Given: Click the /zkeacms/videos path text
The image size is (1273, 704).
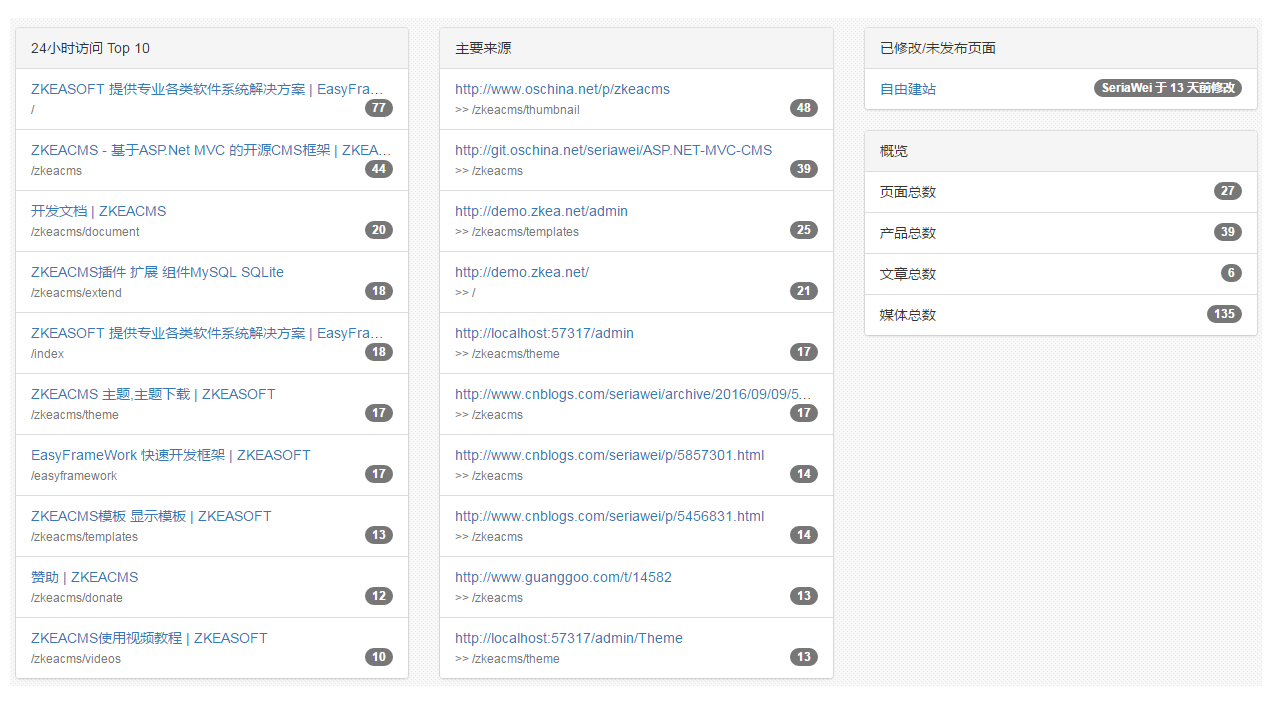Looking at the screenshot, I should 76,659.
